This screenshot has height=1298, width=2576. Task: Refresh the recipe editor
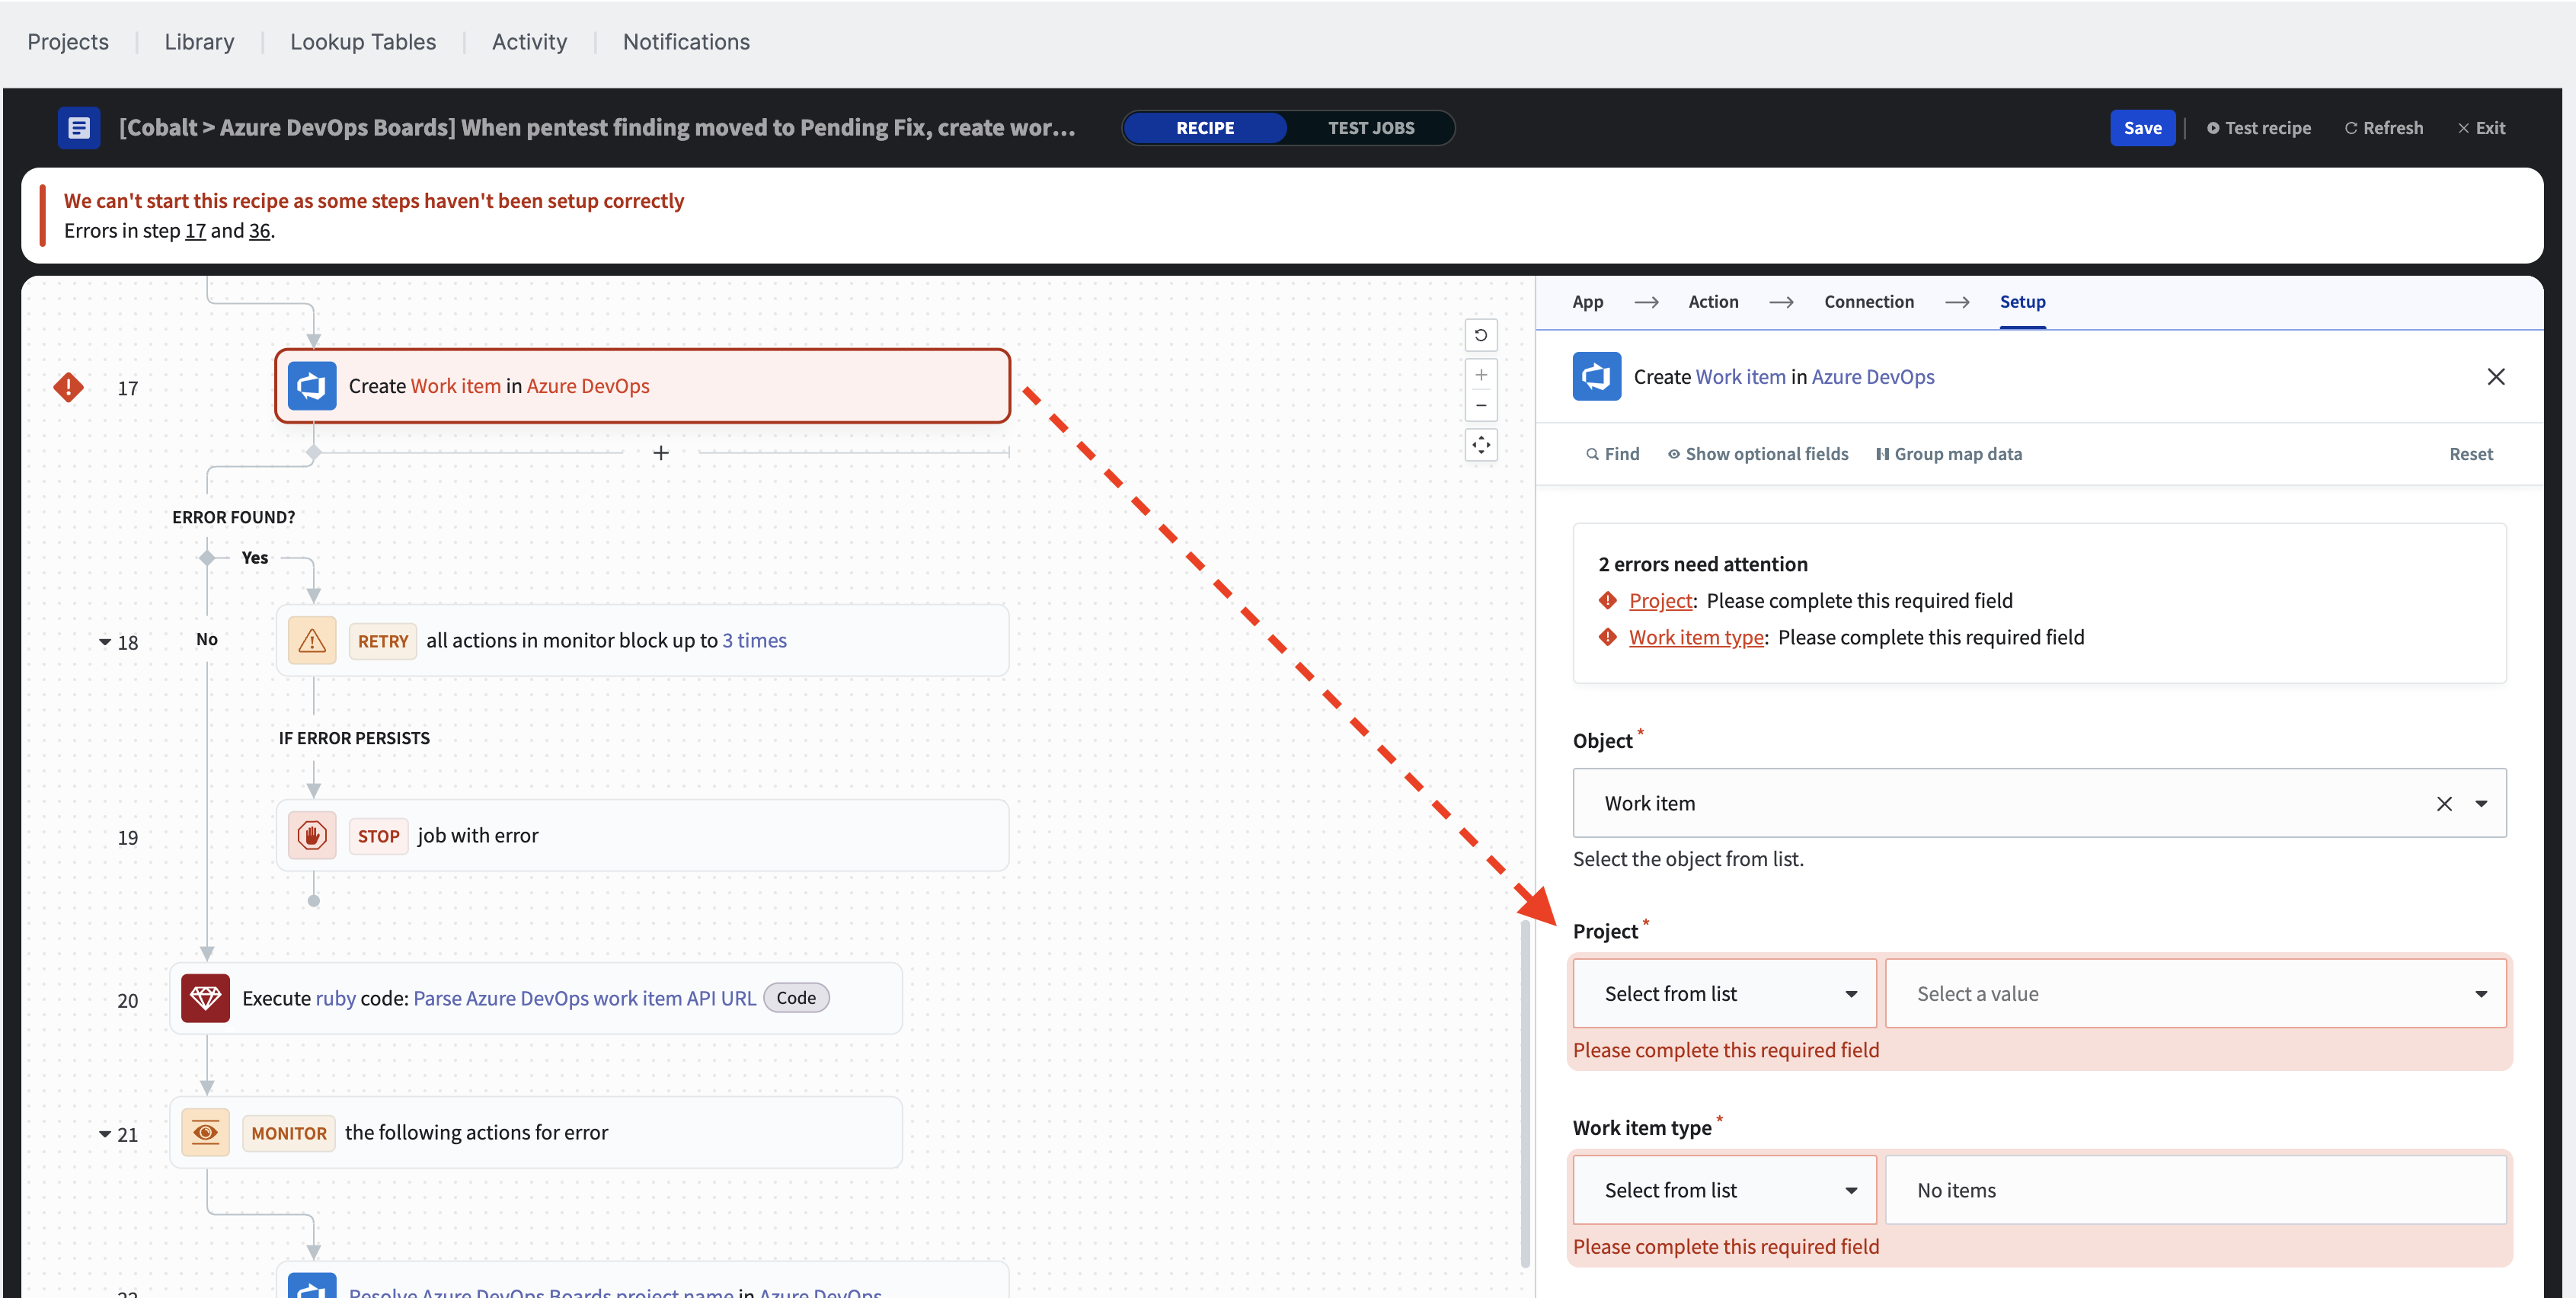point(2384,128)
